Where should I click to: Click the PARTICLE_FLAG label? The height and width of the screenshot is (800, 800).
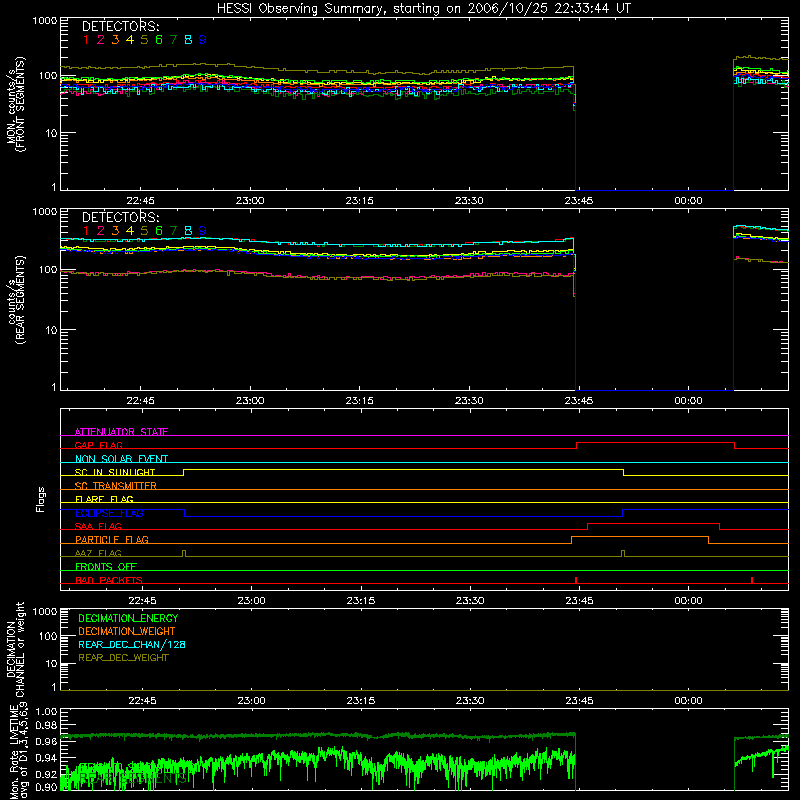coord(112,539)
